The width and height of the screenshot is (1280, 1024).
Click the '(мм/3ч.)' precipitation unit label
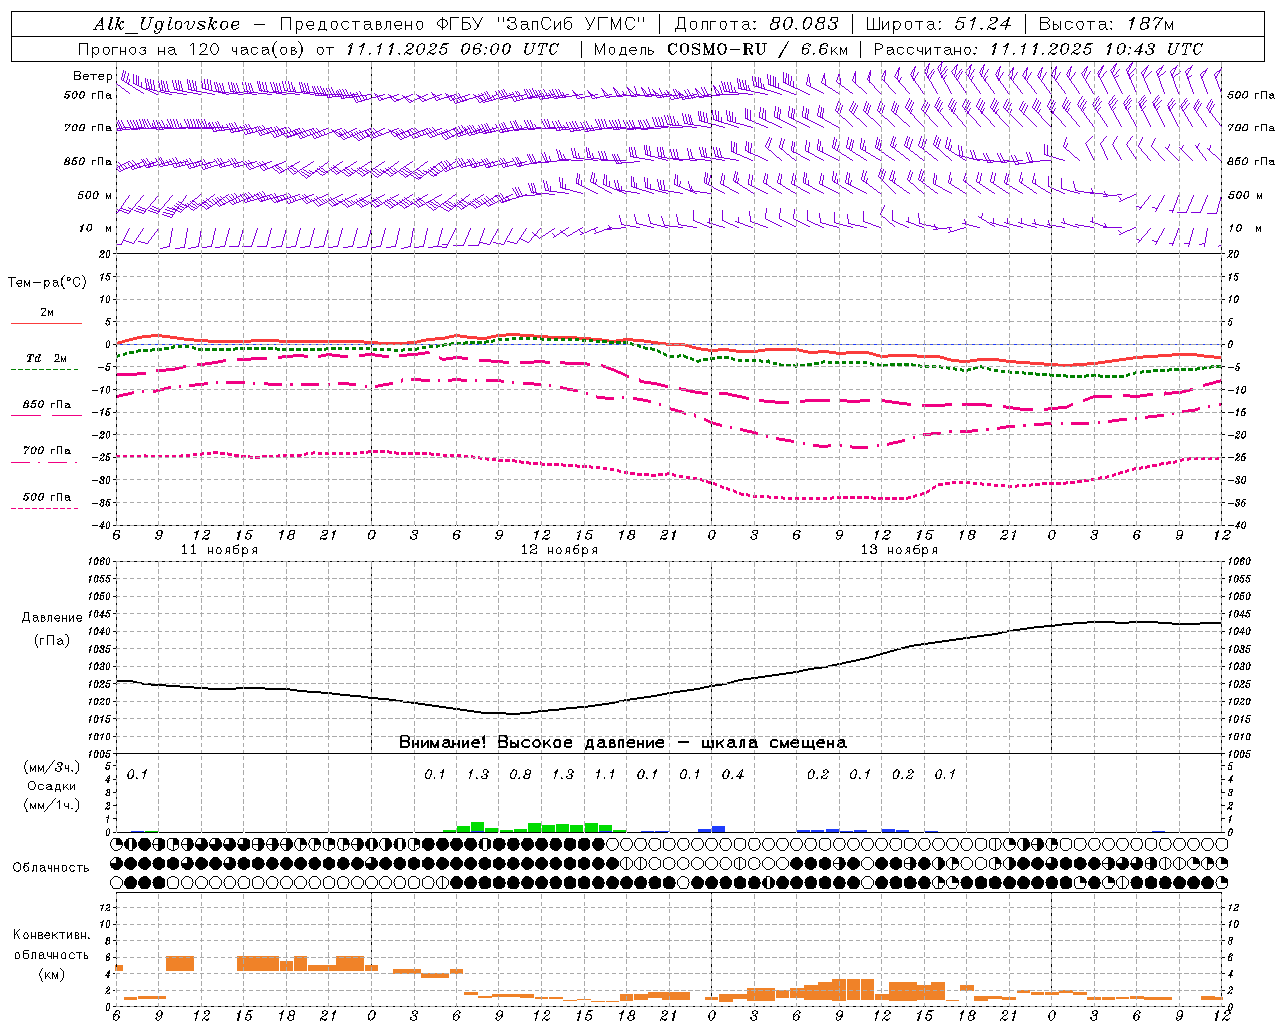(x=52, y=767)
